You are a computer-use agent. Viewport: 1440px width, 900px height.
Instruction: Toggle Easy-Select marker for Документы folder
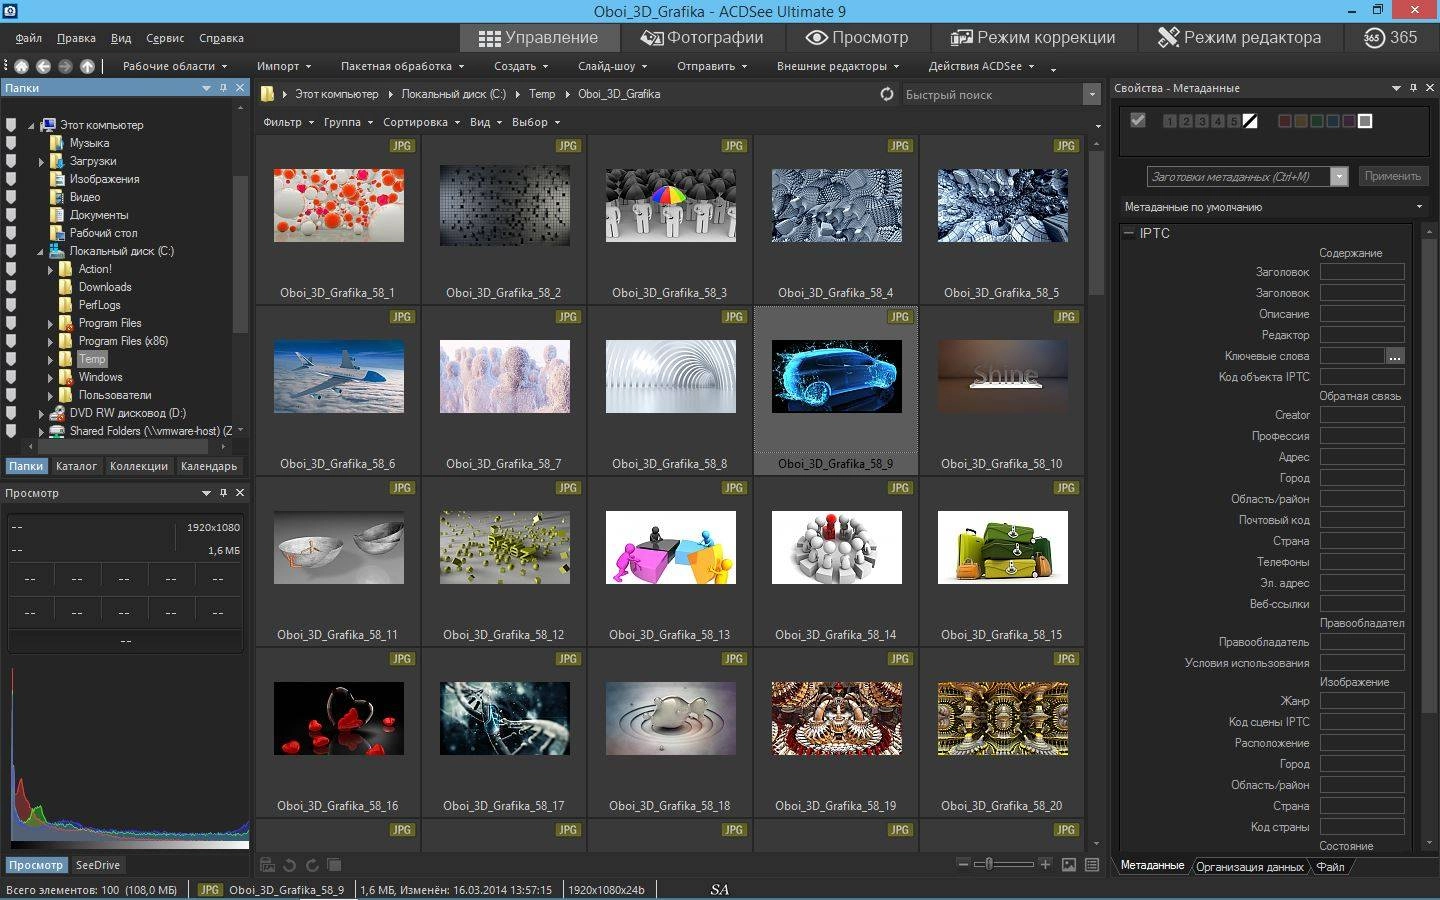tap(11, 215)
